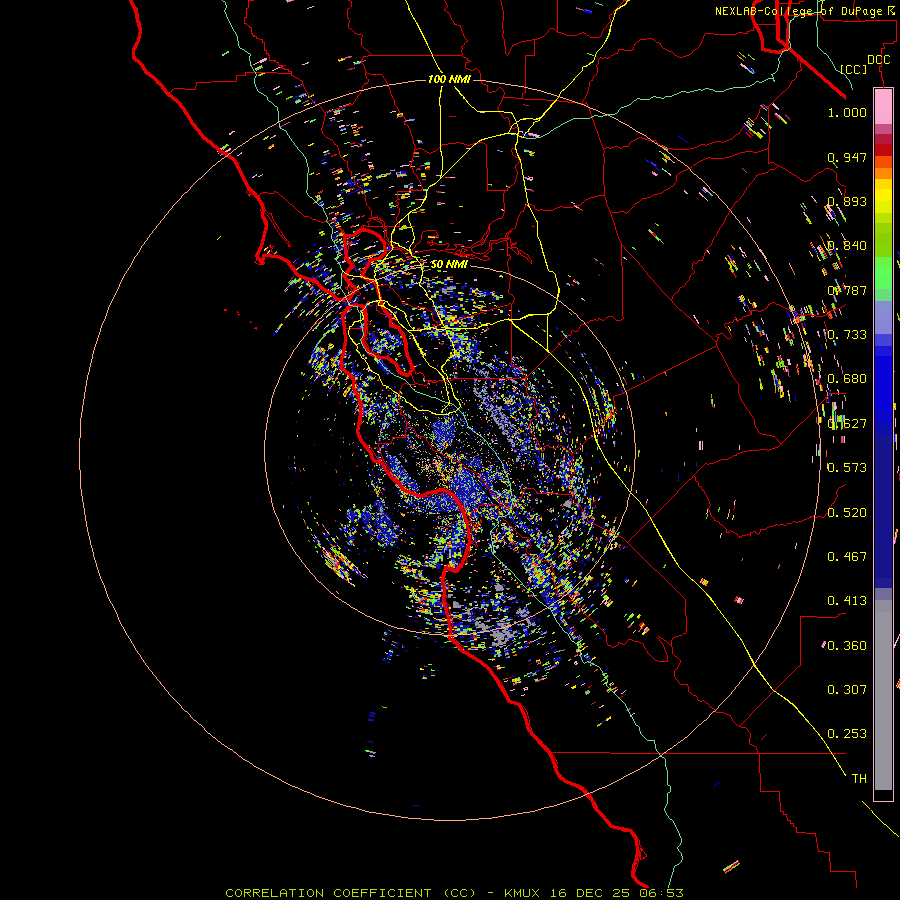900x900 pixels.
Task: Pick the olive-green segment near 0.840
Action: pos(883,240)
